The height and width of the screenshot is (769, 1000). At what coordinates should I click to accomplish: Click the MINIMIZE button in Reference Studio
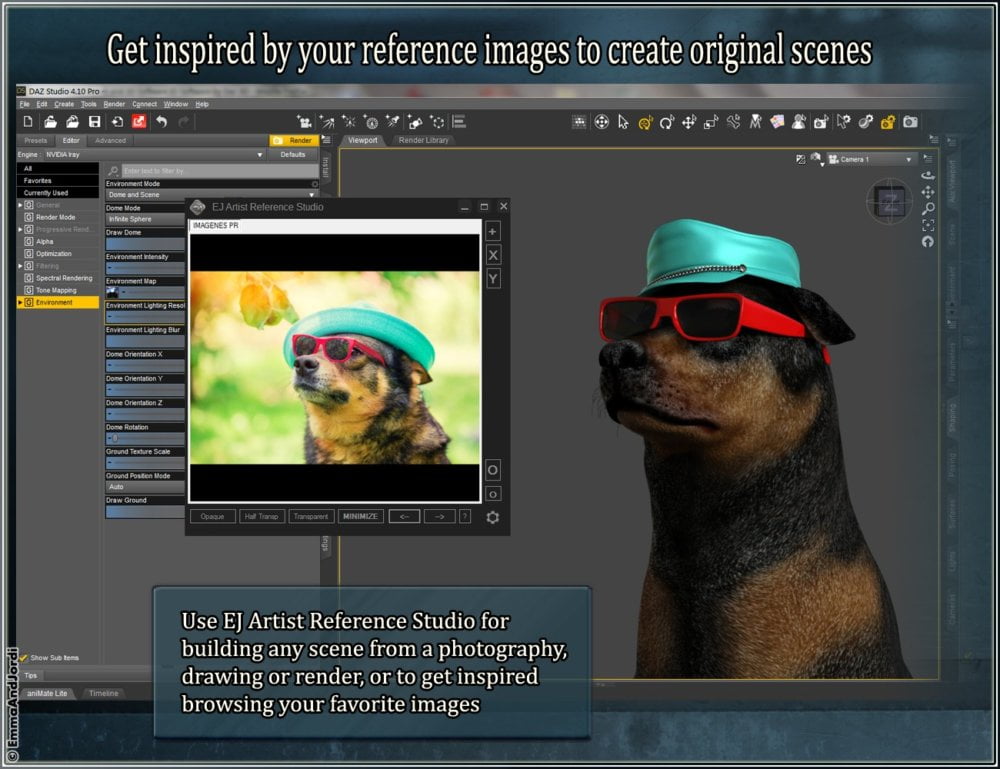tap(360, 516)
